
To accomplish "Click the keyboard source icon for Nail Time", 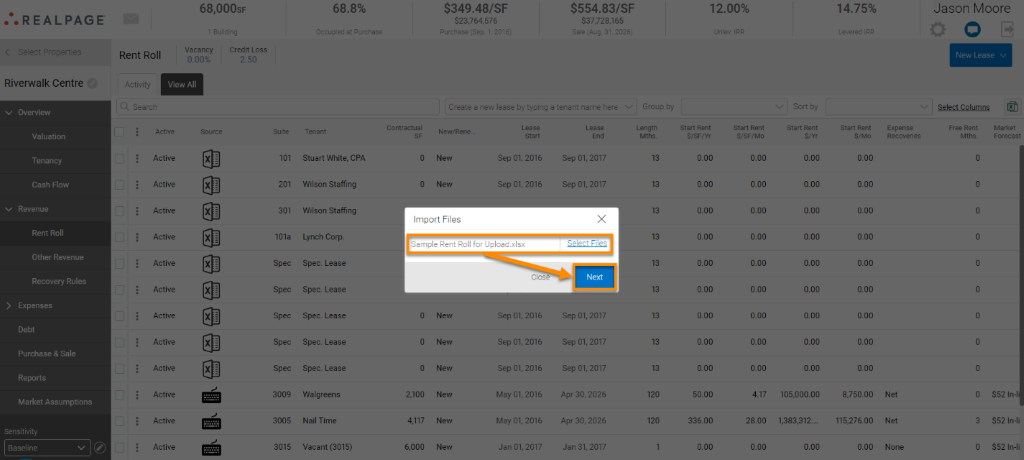I will (x=211, y=420).
